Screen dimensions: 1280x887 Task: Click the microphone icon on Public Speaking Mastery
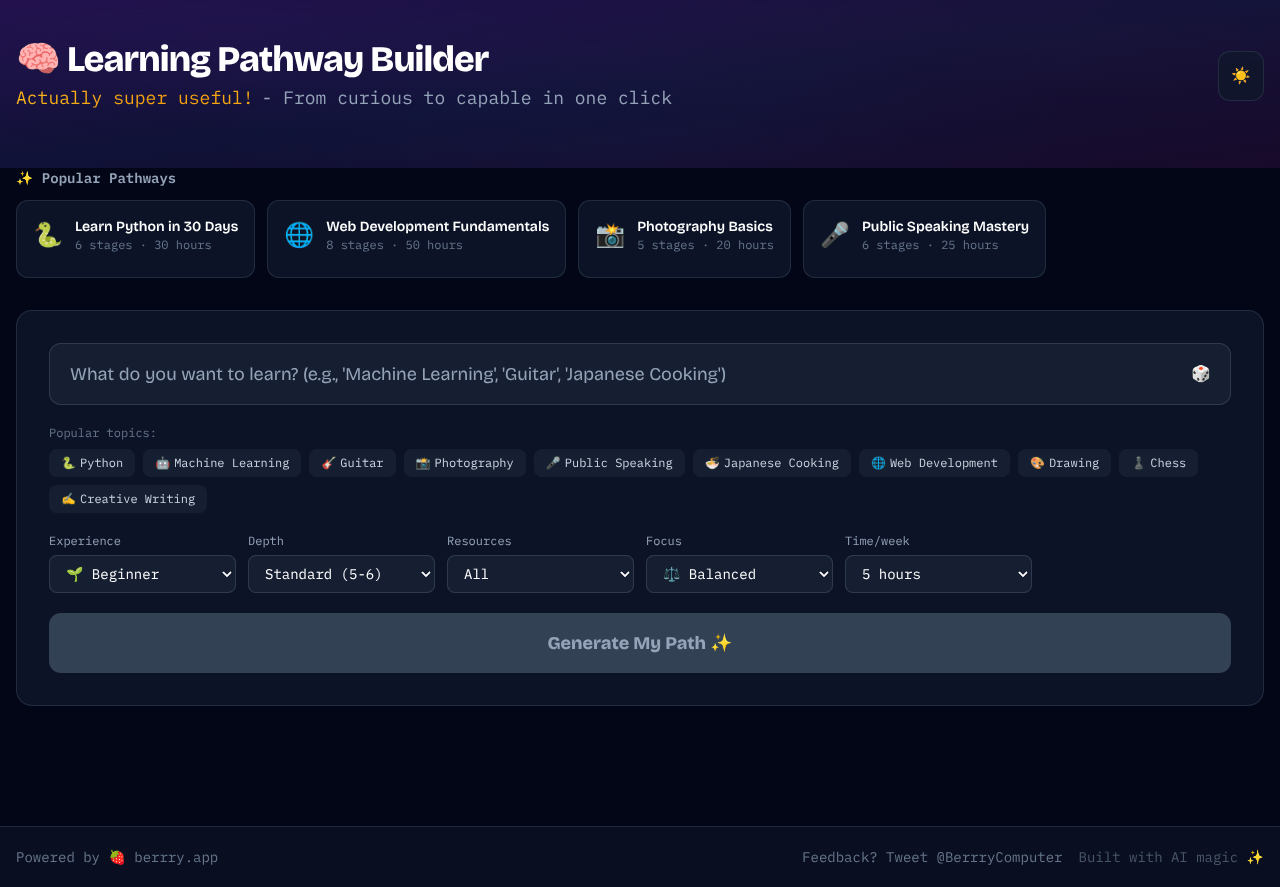pos(835,236)
